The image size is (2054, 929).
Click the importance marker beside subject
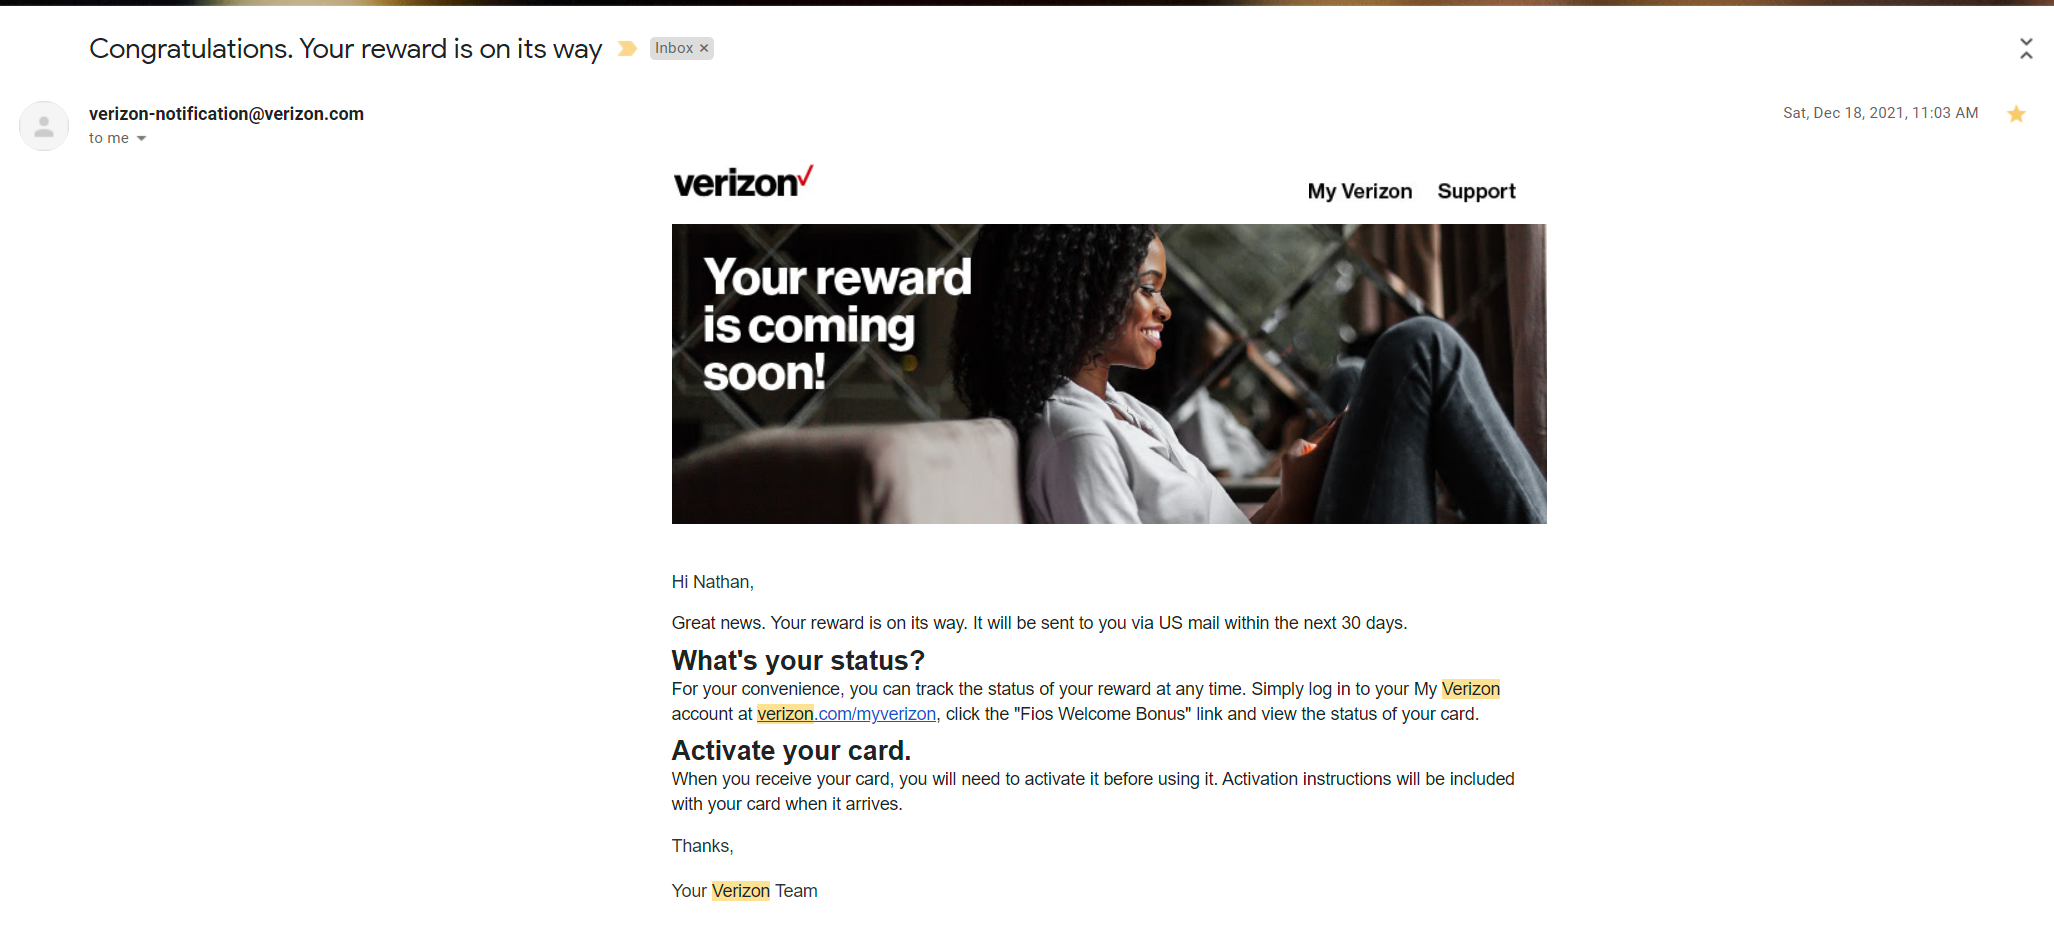coord(627,49)
